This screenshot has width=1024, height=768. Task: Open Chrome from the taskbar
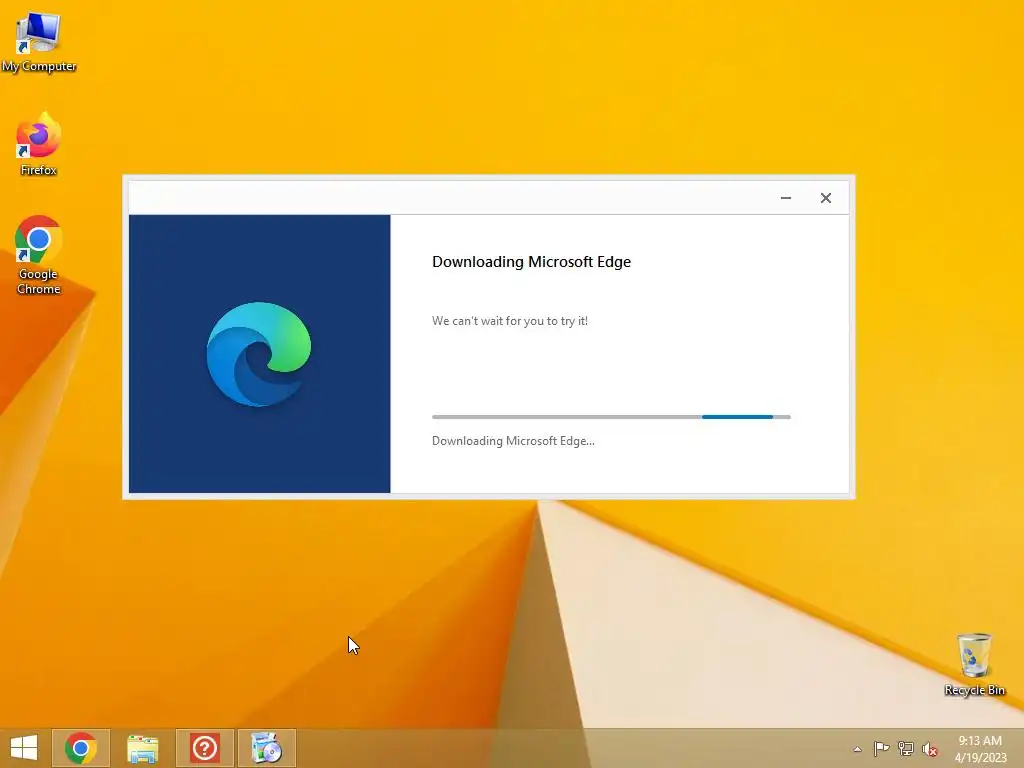81,748
